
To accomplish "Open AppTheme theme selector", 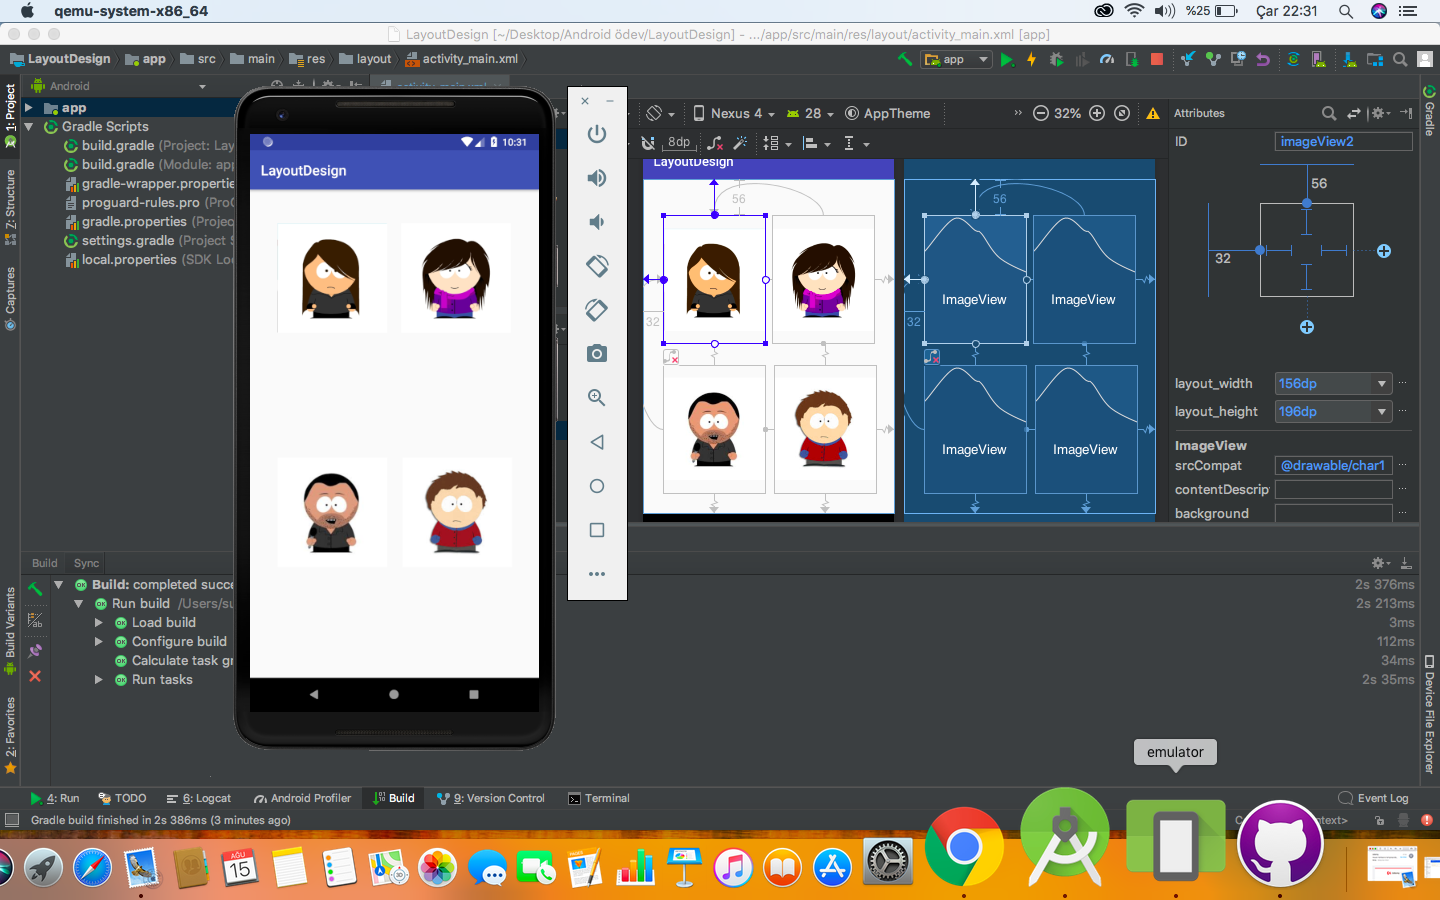I will [x=888, y=113].
